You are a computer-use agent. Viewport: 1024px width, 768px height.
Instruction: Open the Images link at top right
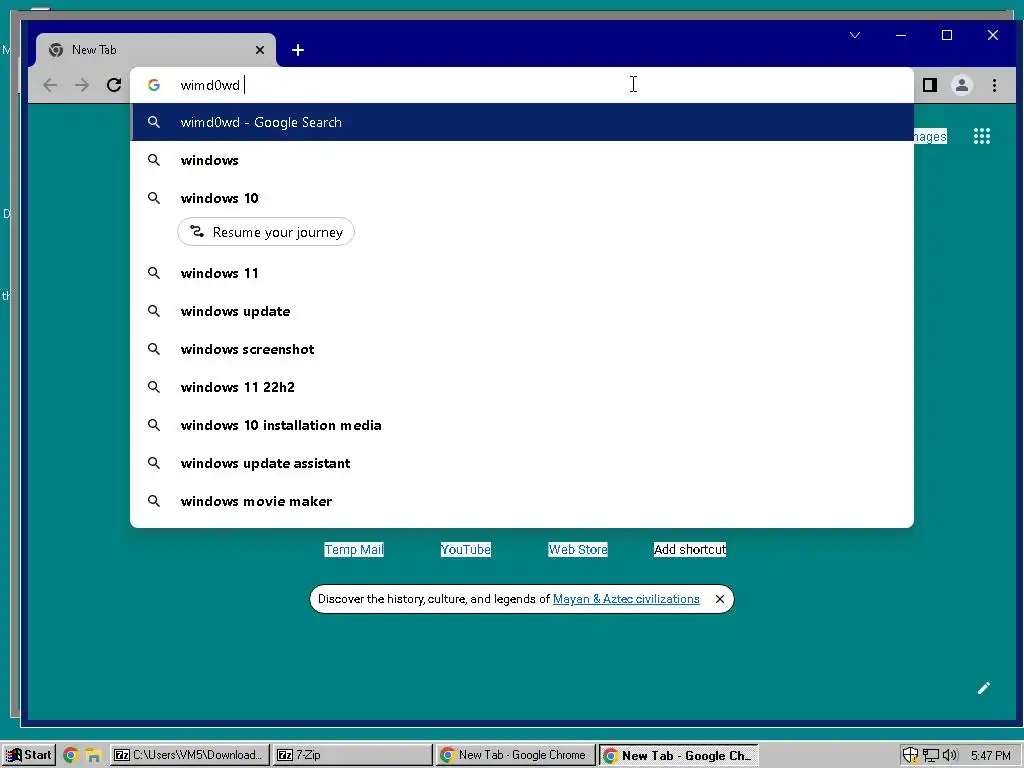930,136
